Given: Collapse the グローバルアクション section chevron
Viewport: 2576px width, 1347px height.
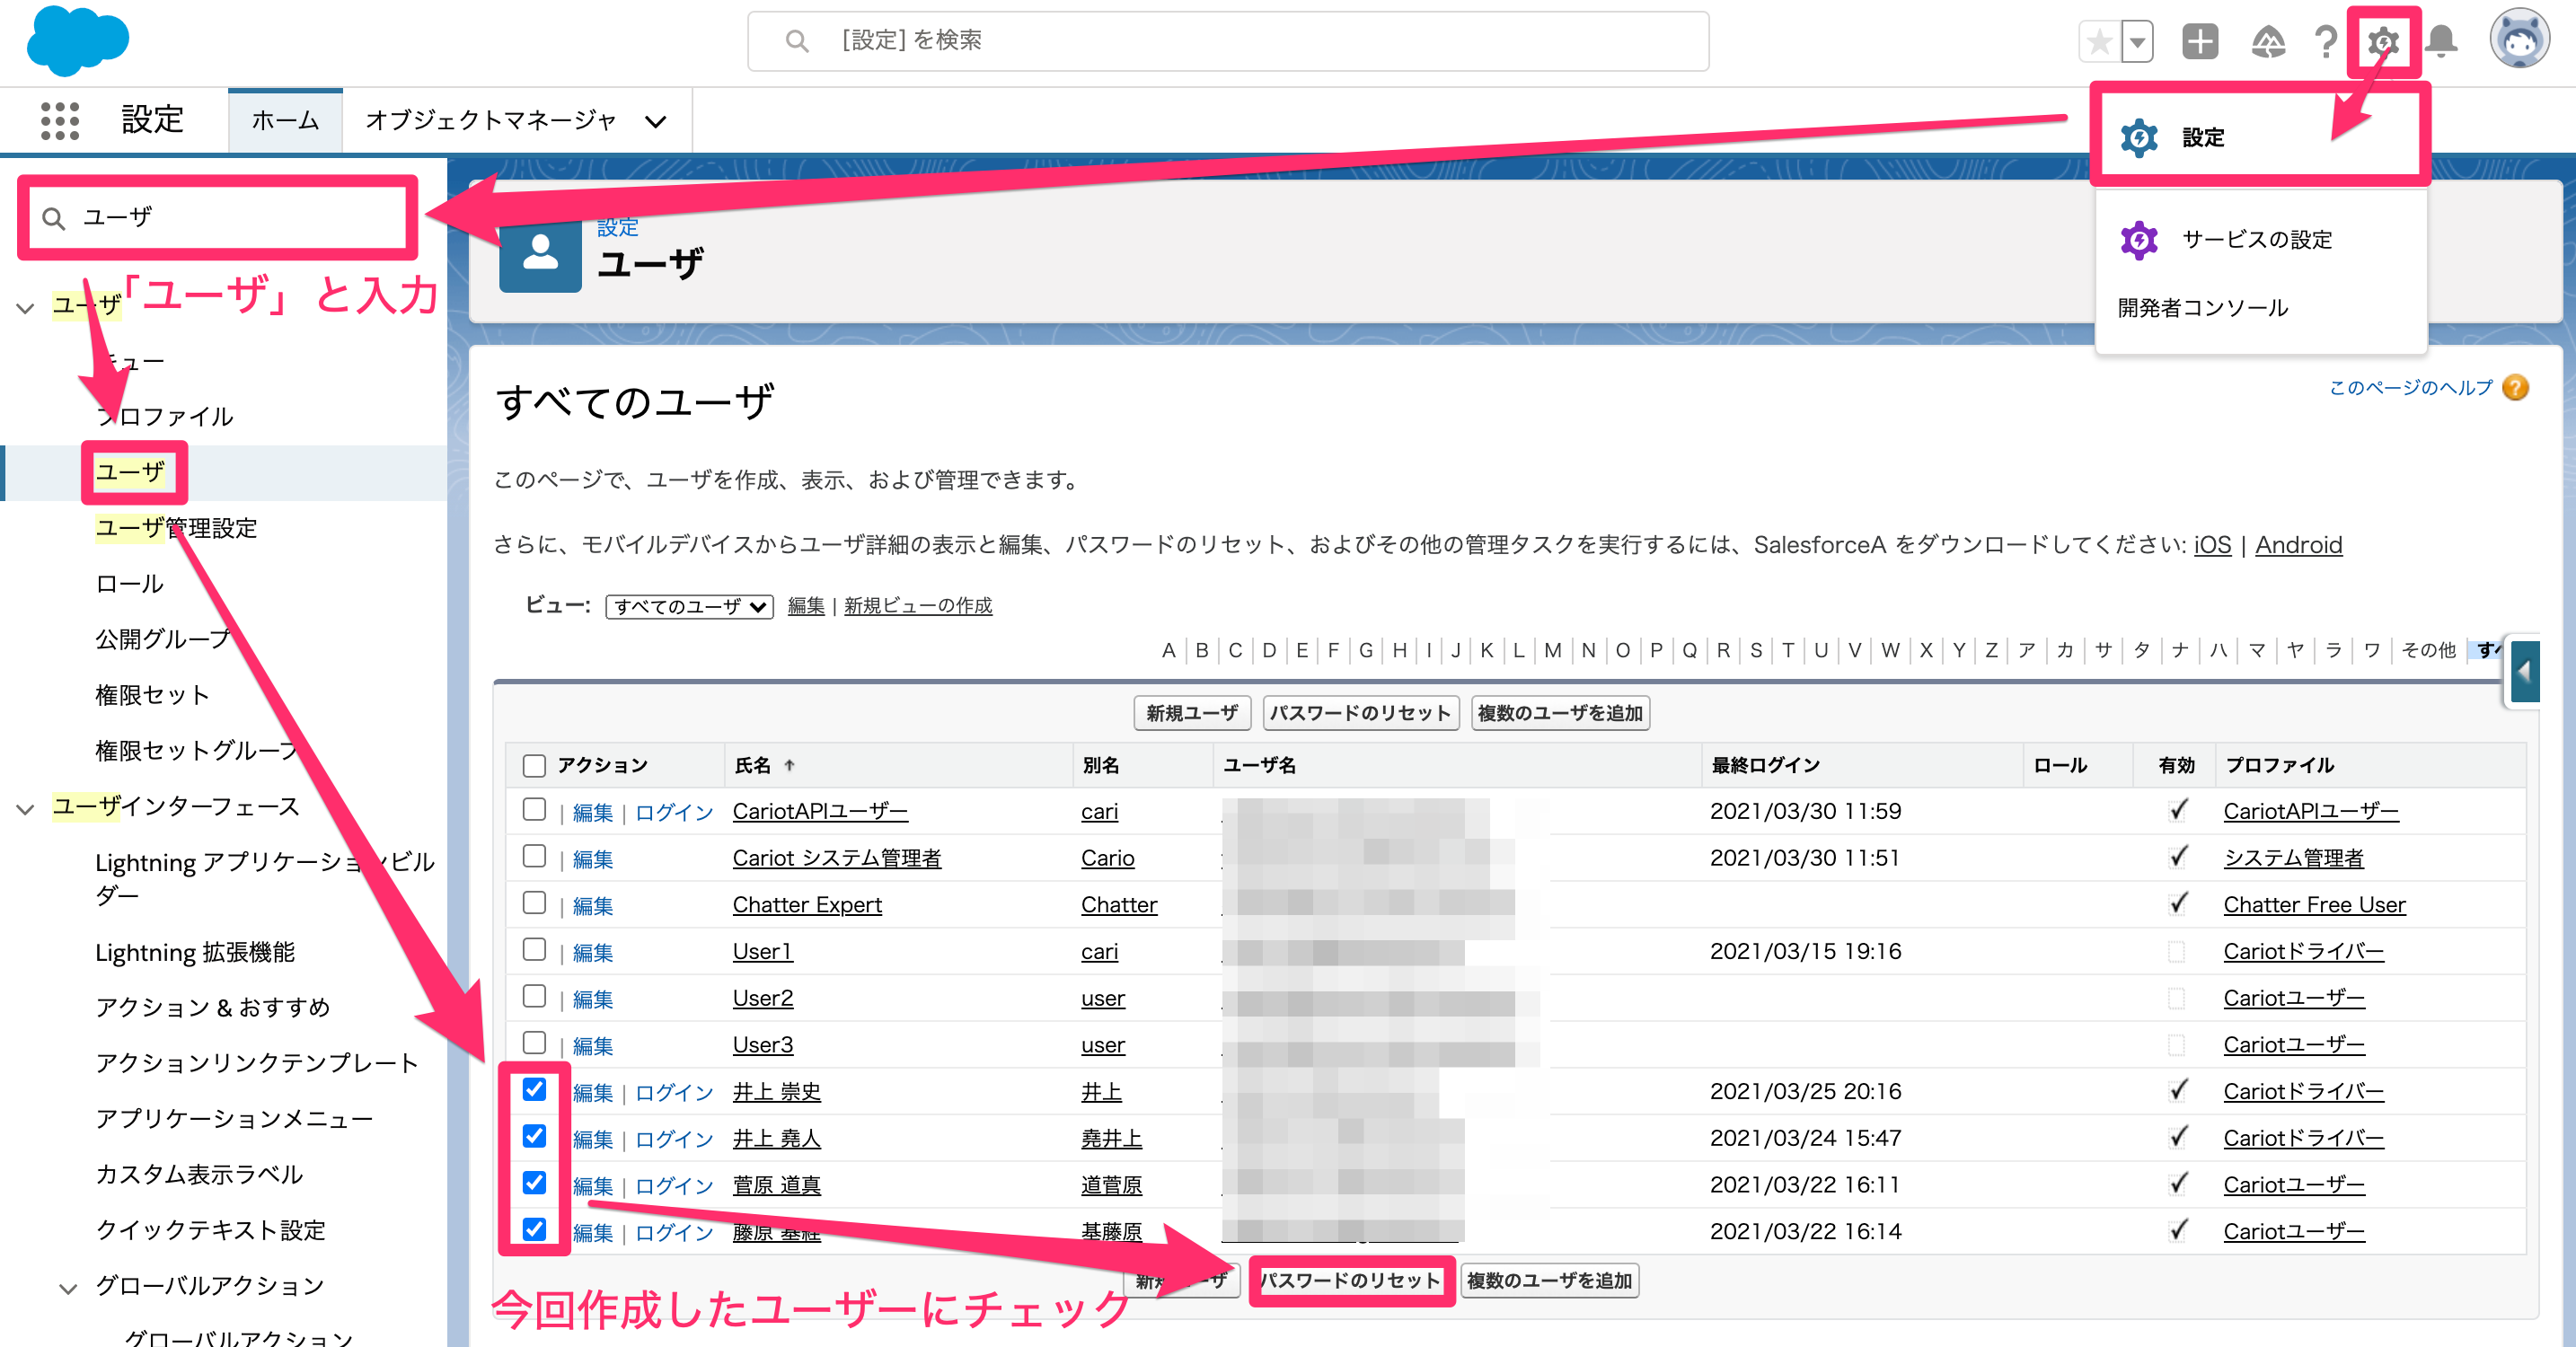Looking at the screenshot, I should (x=68, y=1289).
